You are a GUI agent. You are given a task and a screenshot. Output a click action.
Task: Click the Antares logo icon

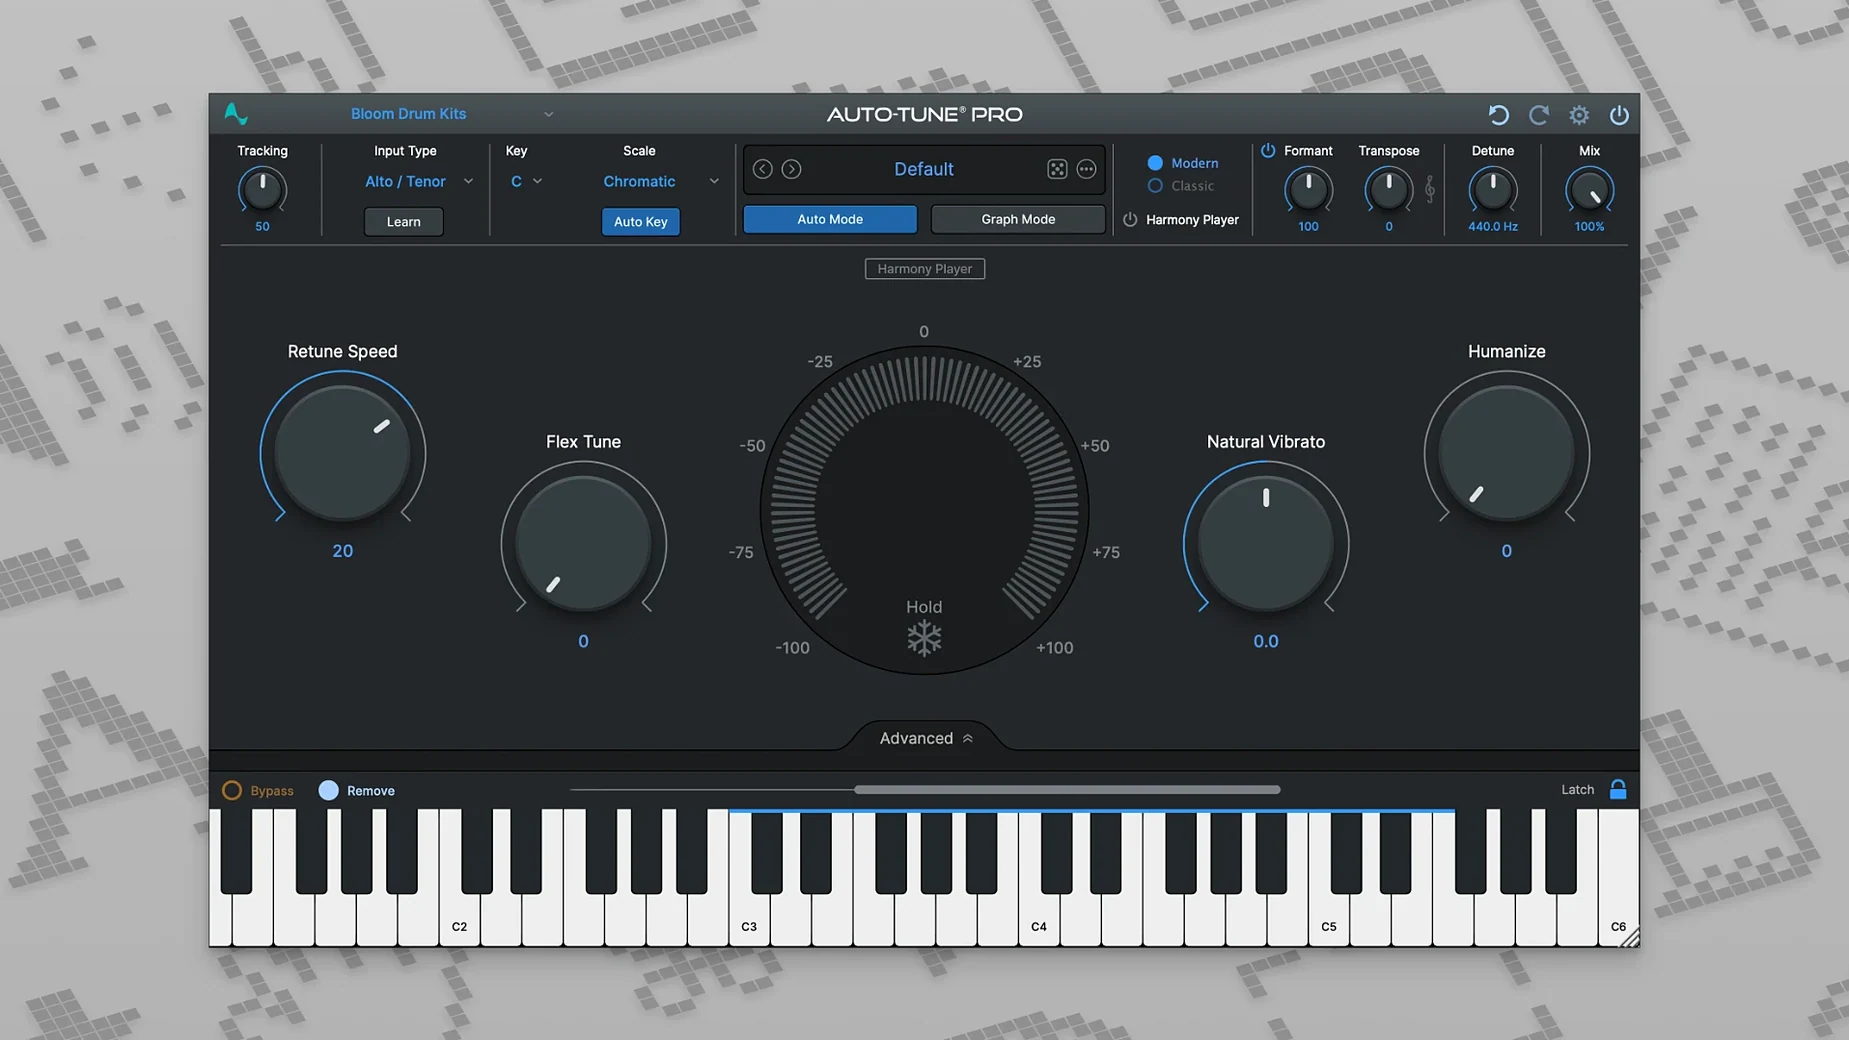click(x=236, y=114)
